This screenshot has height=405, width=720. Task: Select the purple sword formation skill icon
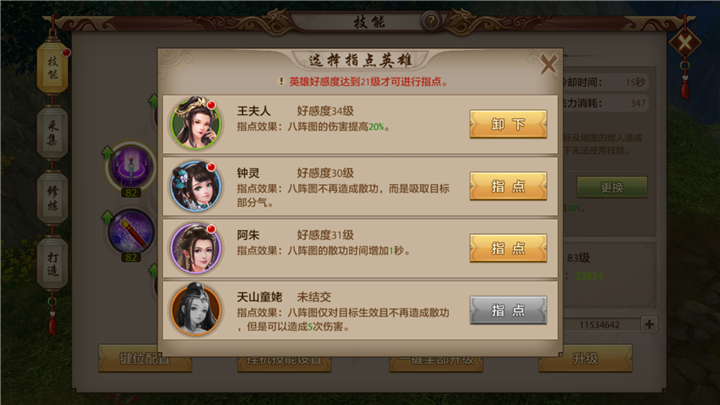pyautogui.click(x=131, y=166)
